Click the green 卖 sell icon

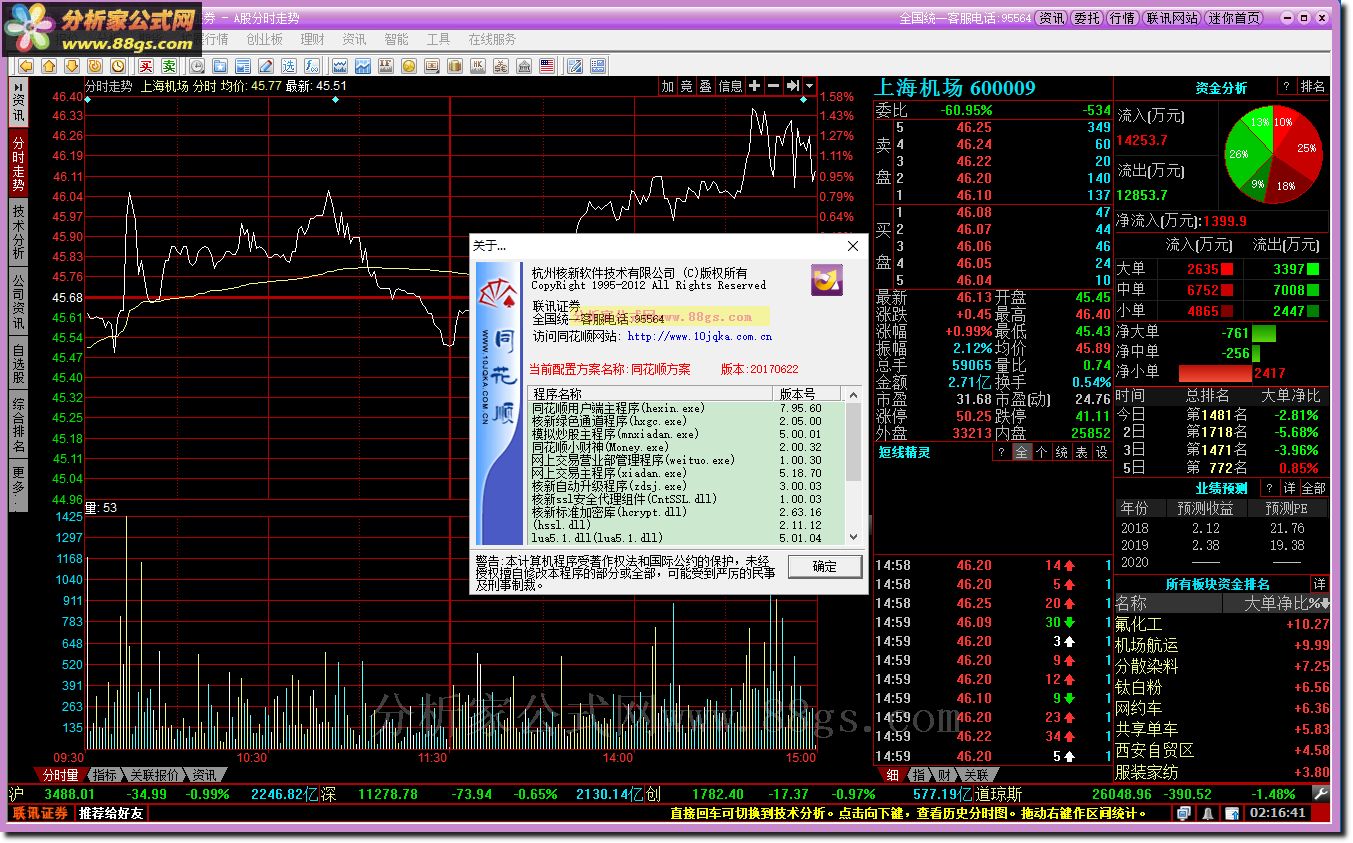point(169,66)
